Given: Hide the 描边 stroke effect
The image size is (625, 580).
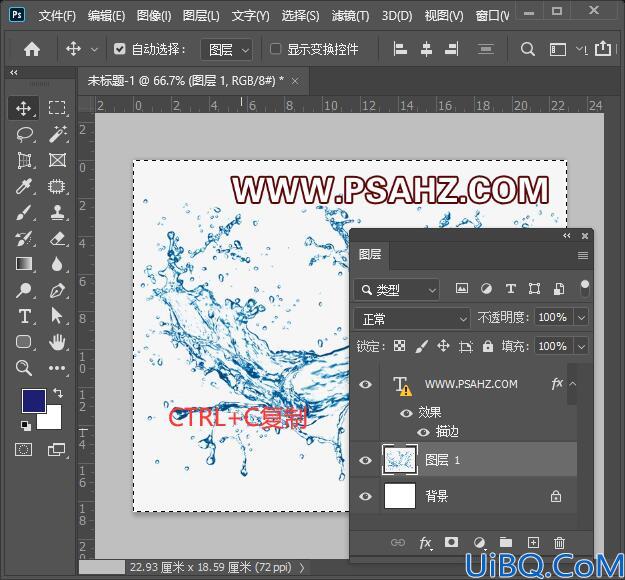Looking at the screenshot, I should [423, 432].
